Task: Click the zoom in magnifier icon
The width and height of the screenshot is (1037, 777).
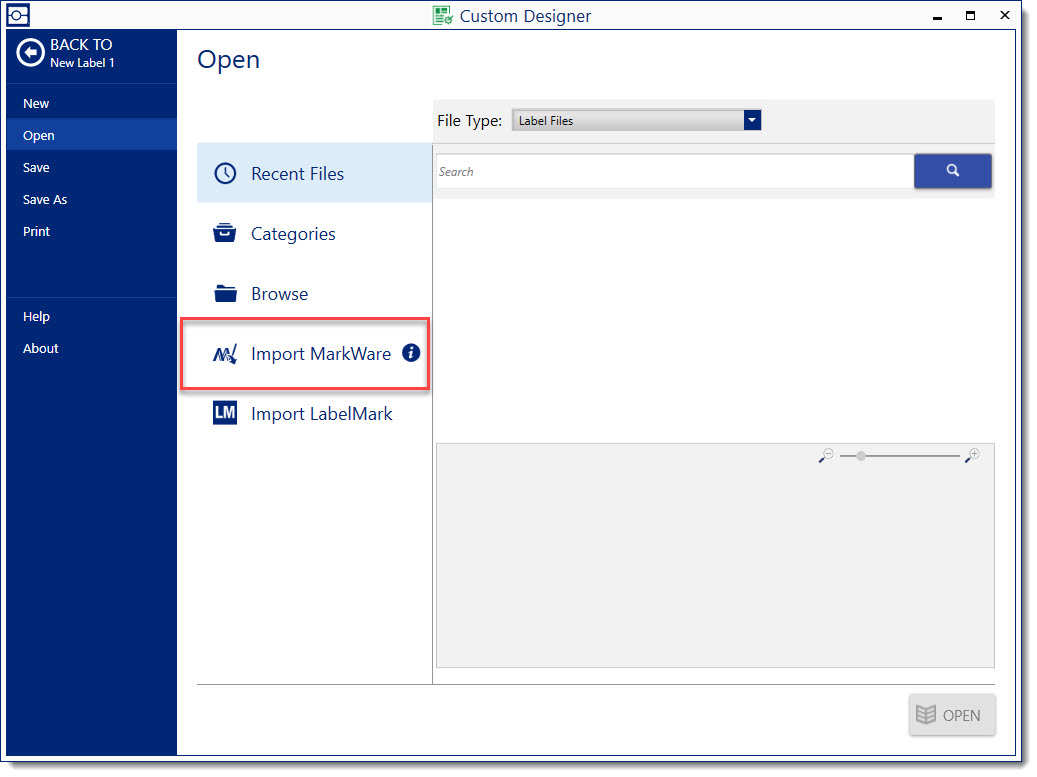Action: 972,456
